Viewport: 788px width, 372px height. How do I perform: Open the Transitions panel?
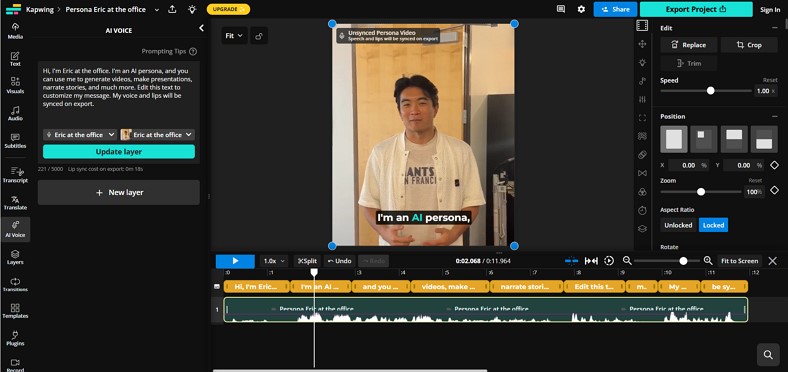pyautogui.click(x=15, y=285)
